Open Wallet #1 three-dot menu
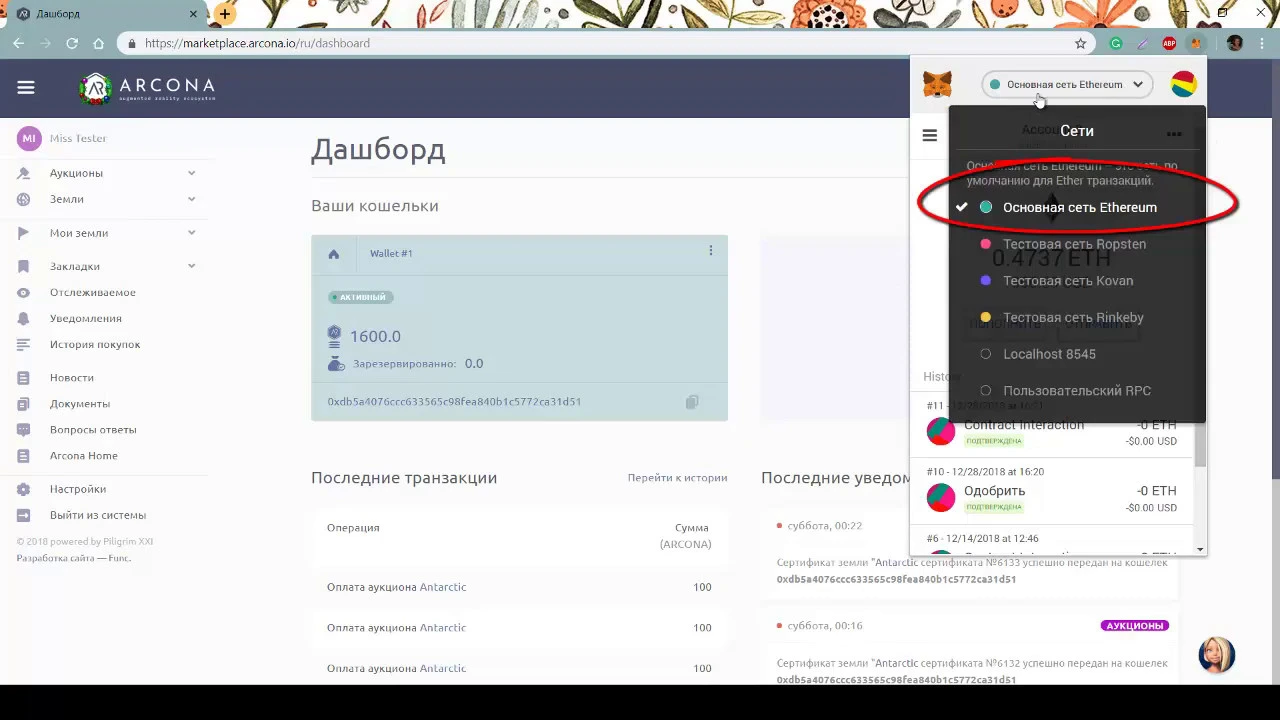This screenshot has height=720, width=1280. (711, 251)
